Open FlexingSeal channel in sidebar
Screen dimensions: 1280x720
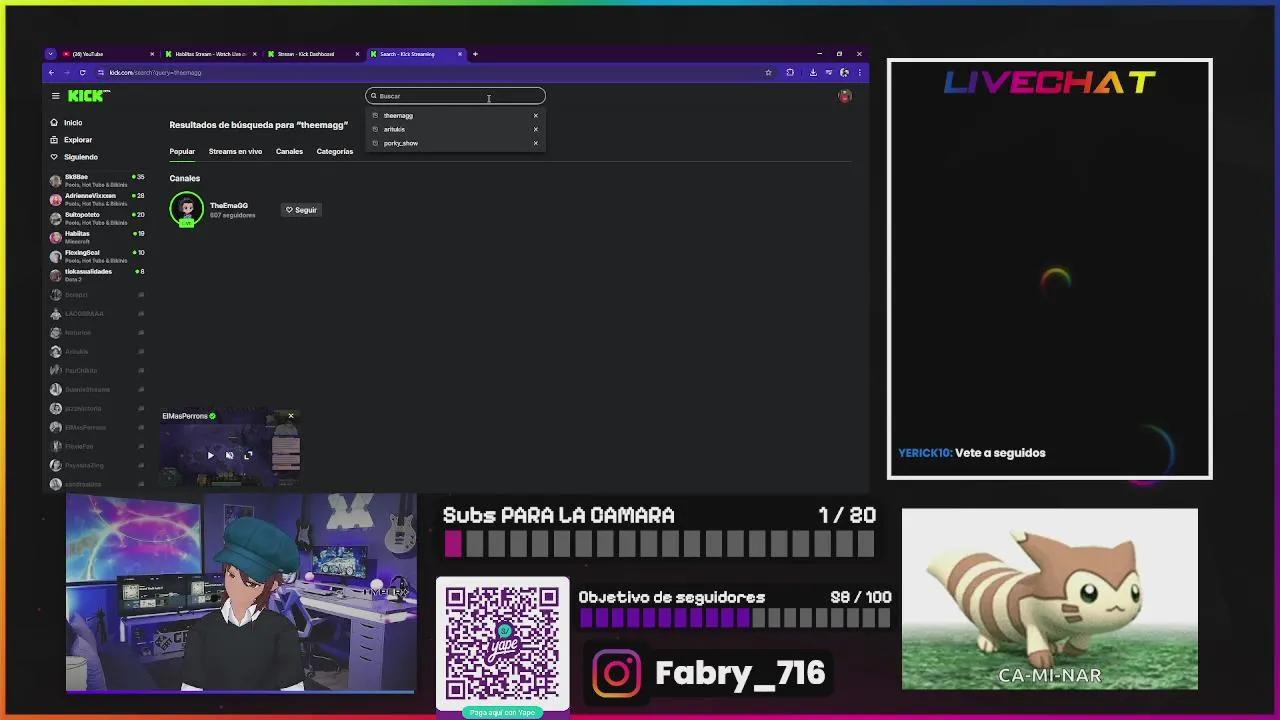click(x=98, y=256)
